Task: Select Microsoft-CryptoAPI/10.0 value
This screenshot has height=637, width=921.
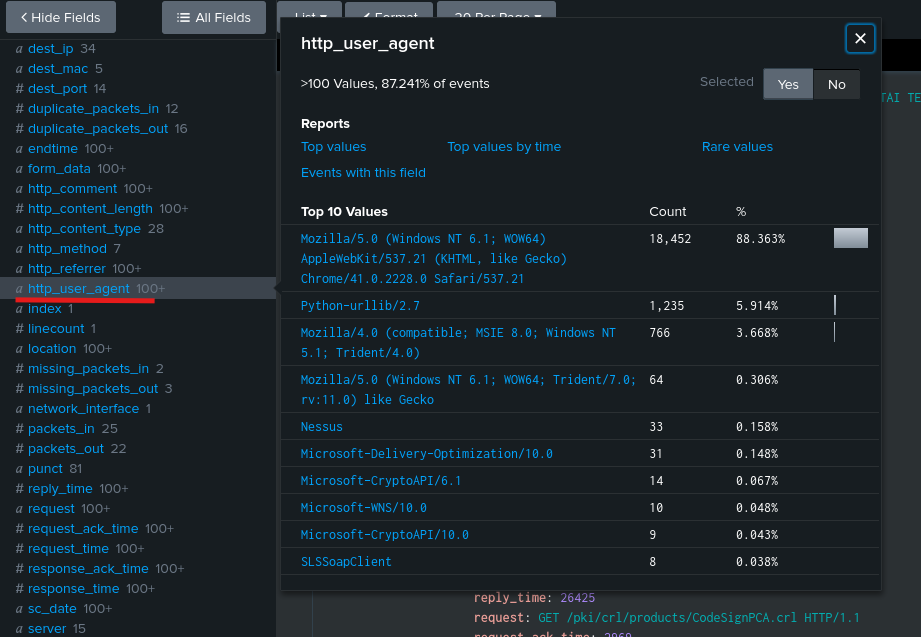Action: (x=385, y=535)
